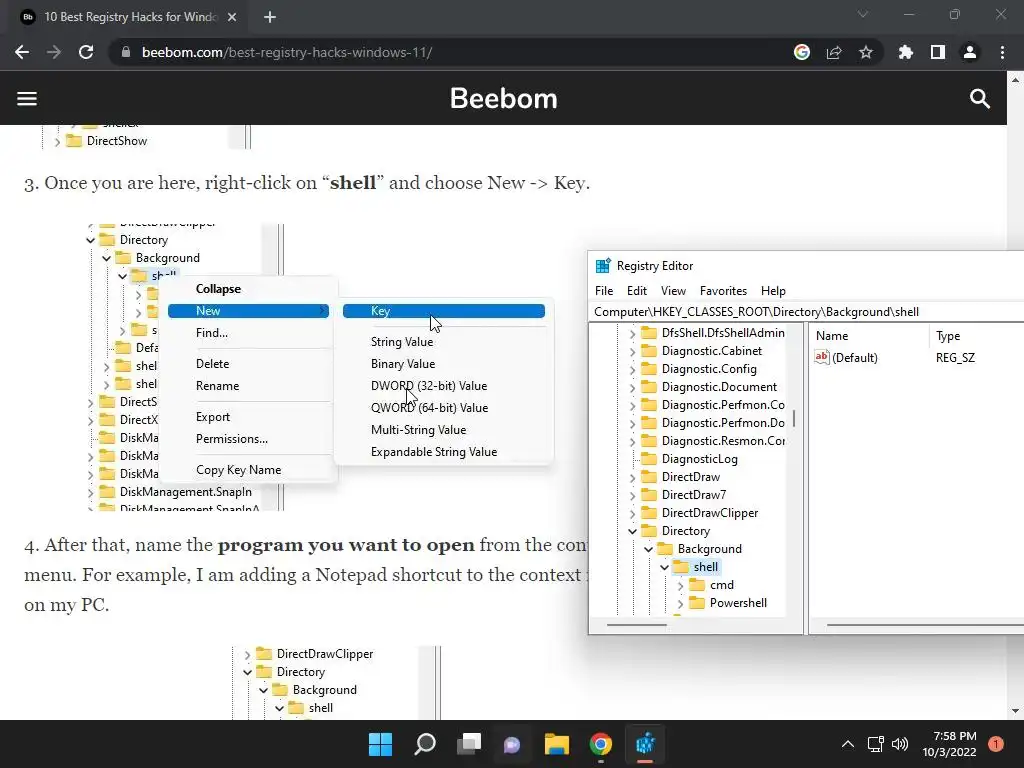The image size is (1024, 768).
Task: Expand the Diagnostic.Cabinet key
Action: click(632, 351)
